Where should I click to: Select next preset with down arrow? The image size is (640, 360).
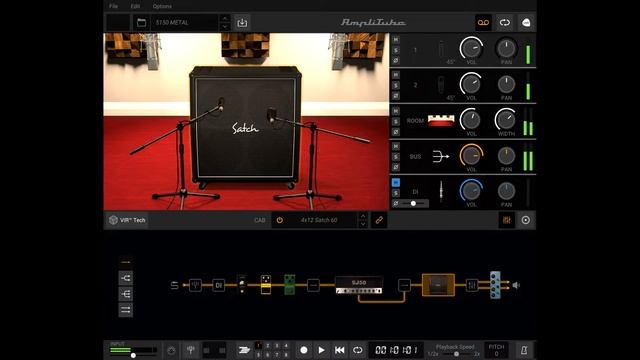[x=225, y=27]
